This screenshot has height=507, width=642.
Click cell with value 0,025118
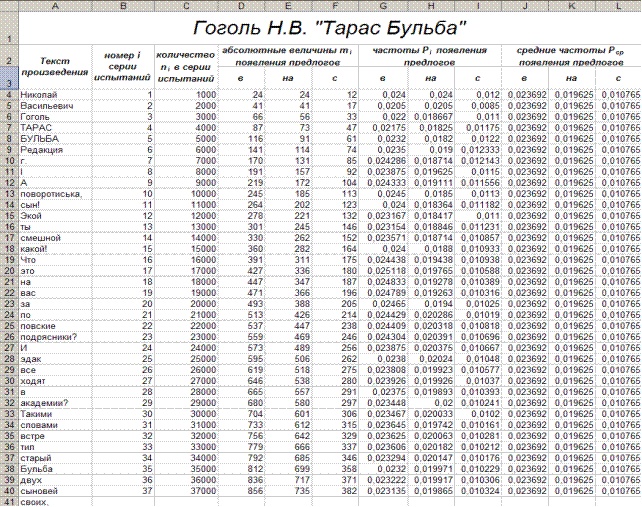click(383, 271)
